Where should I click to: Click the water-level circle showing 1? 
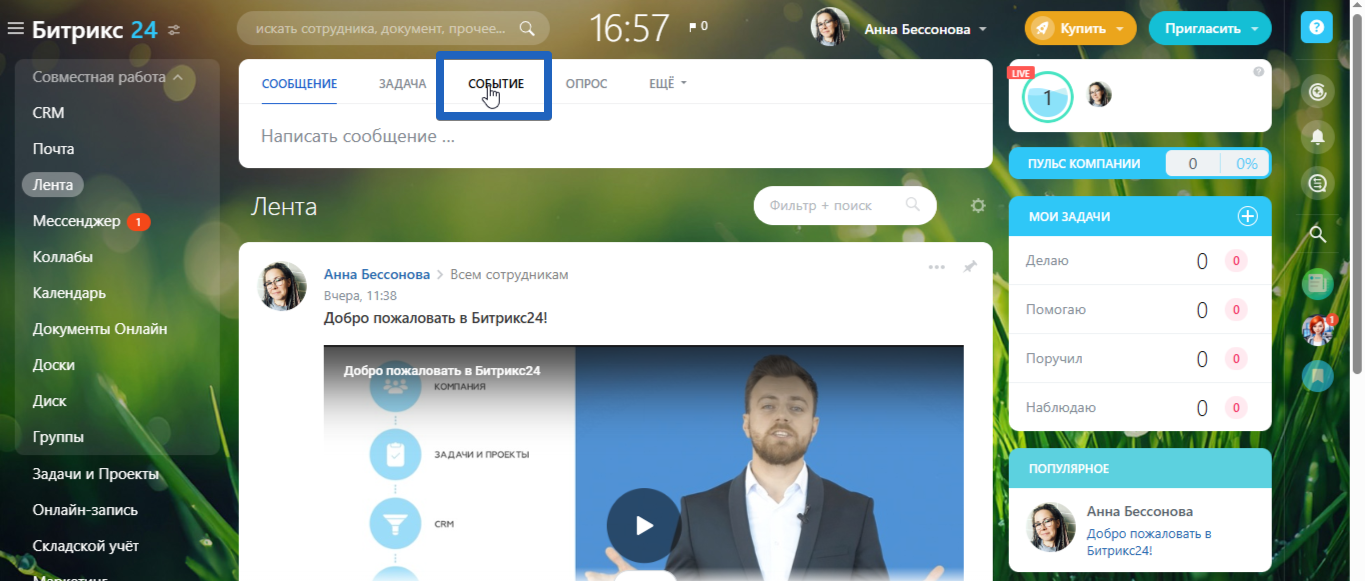[x=1048, y=97]
